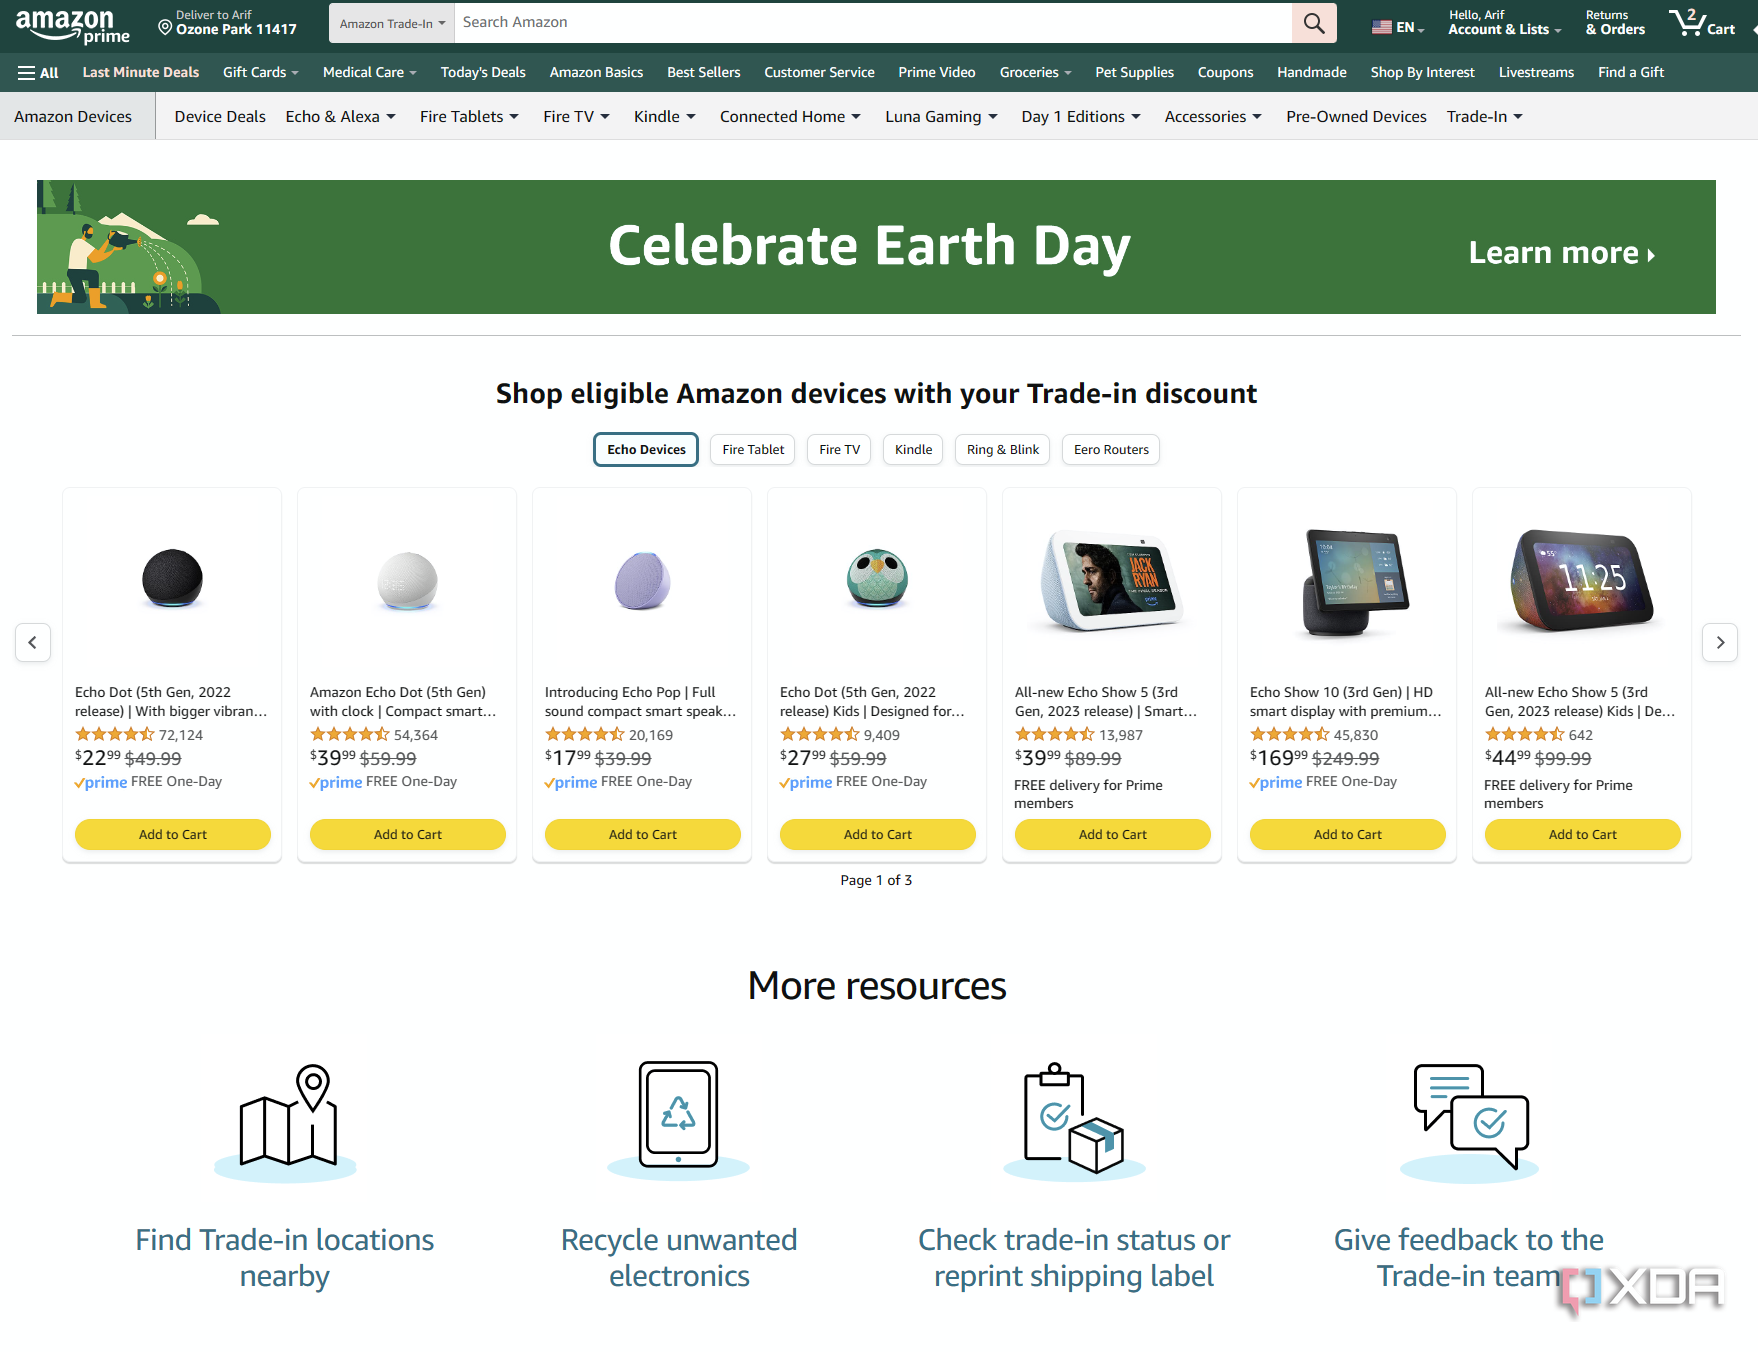Open Pre-Owned Devices link

pos(1356,117)
